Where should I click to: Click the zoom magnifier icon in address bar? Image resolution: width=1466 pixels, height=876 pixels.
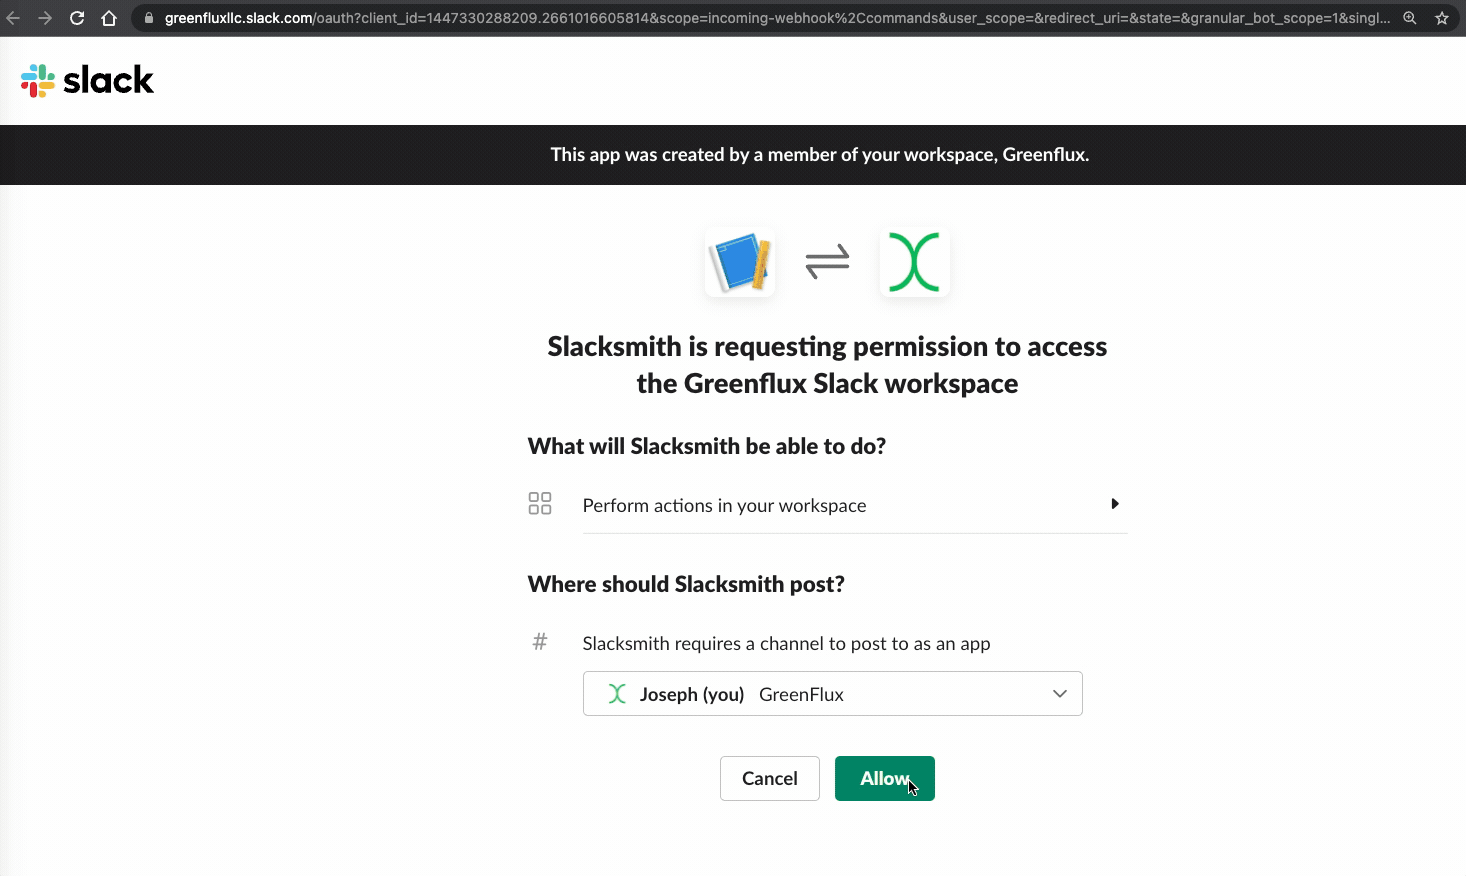tap(1410, 18)
